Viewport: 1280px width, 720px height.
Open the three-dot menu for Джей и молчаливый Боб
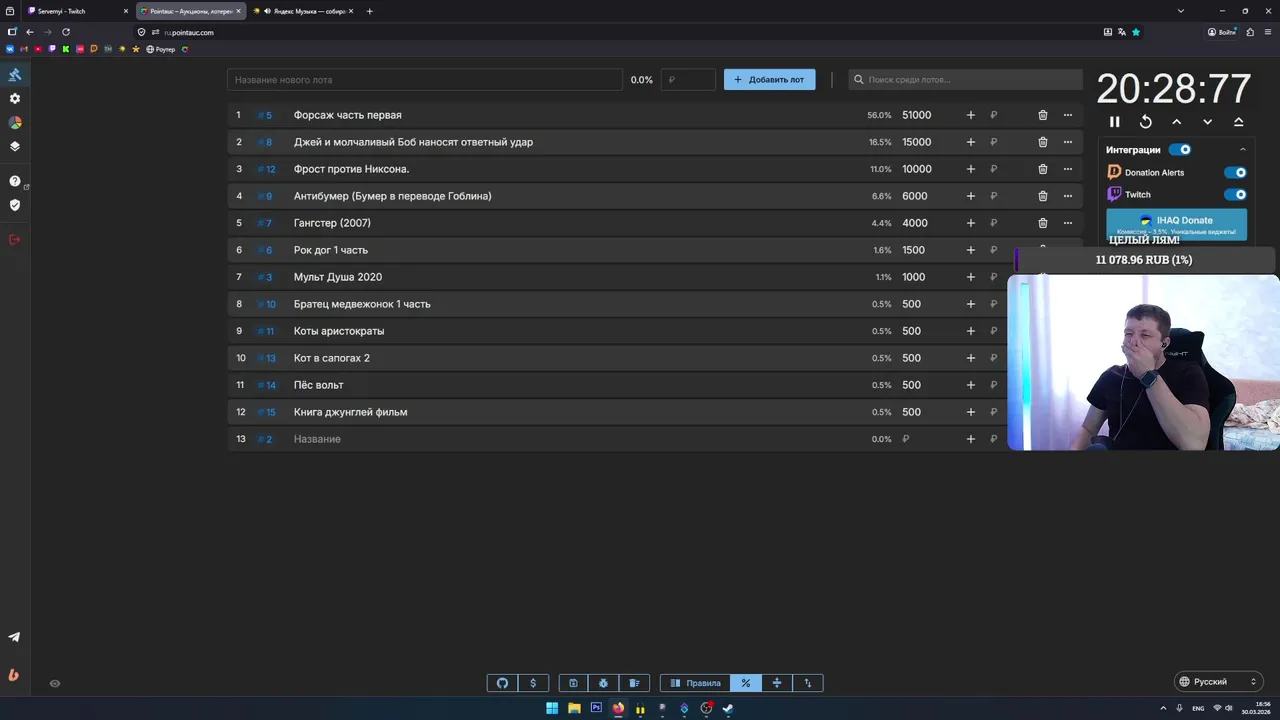click(x=1068, y=142)
